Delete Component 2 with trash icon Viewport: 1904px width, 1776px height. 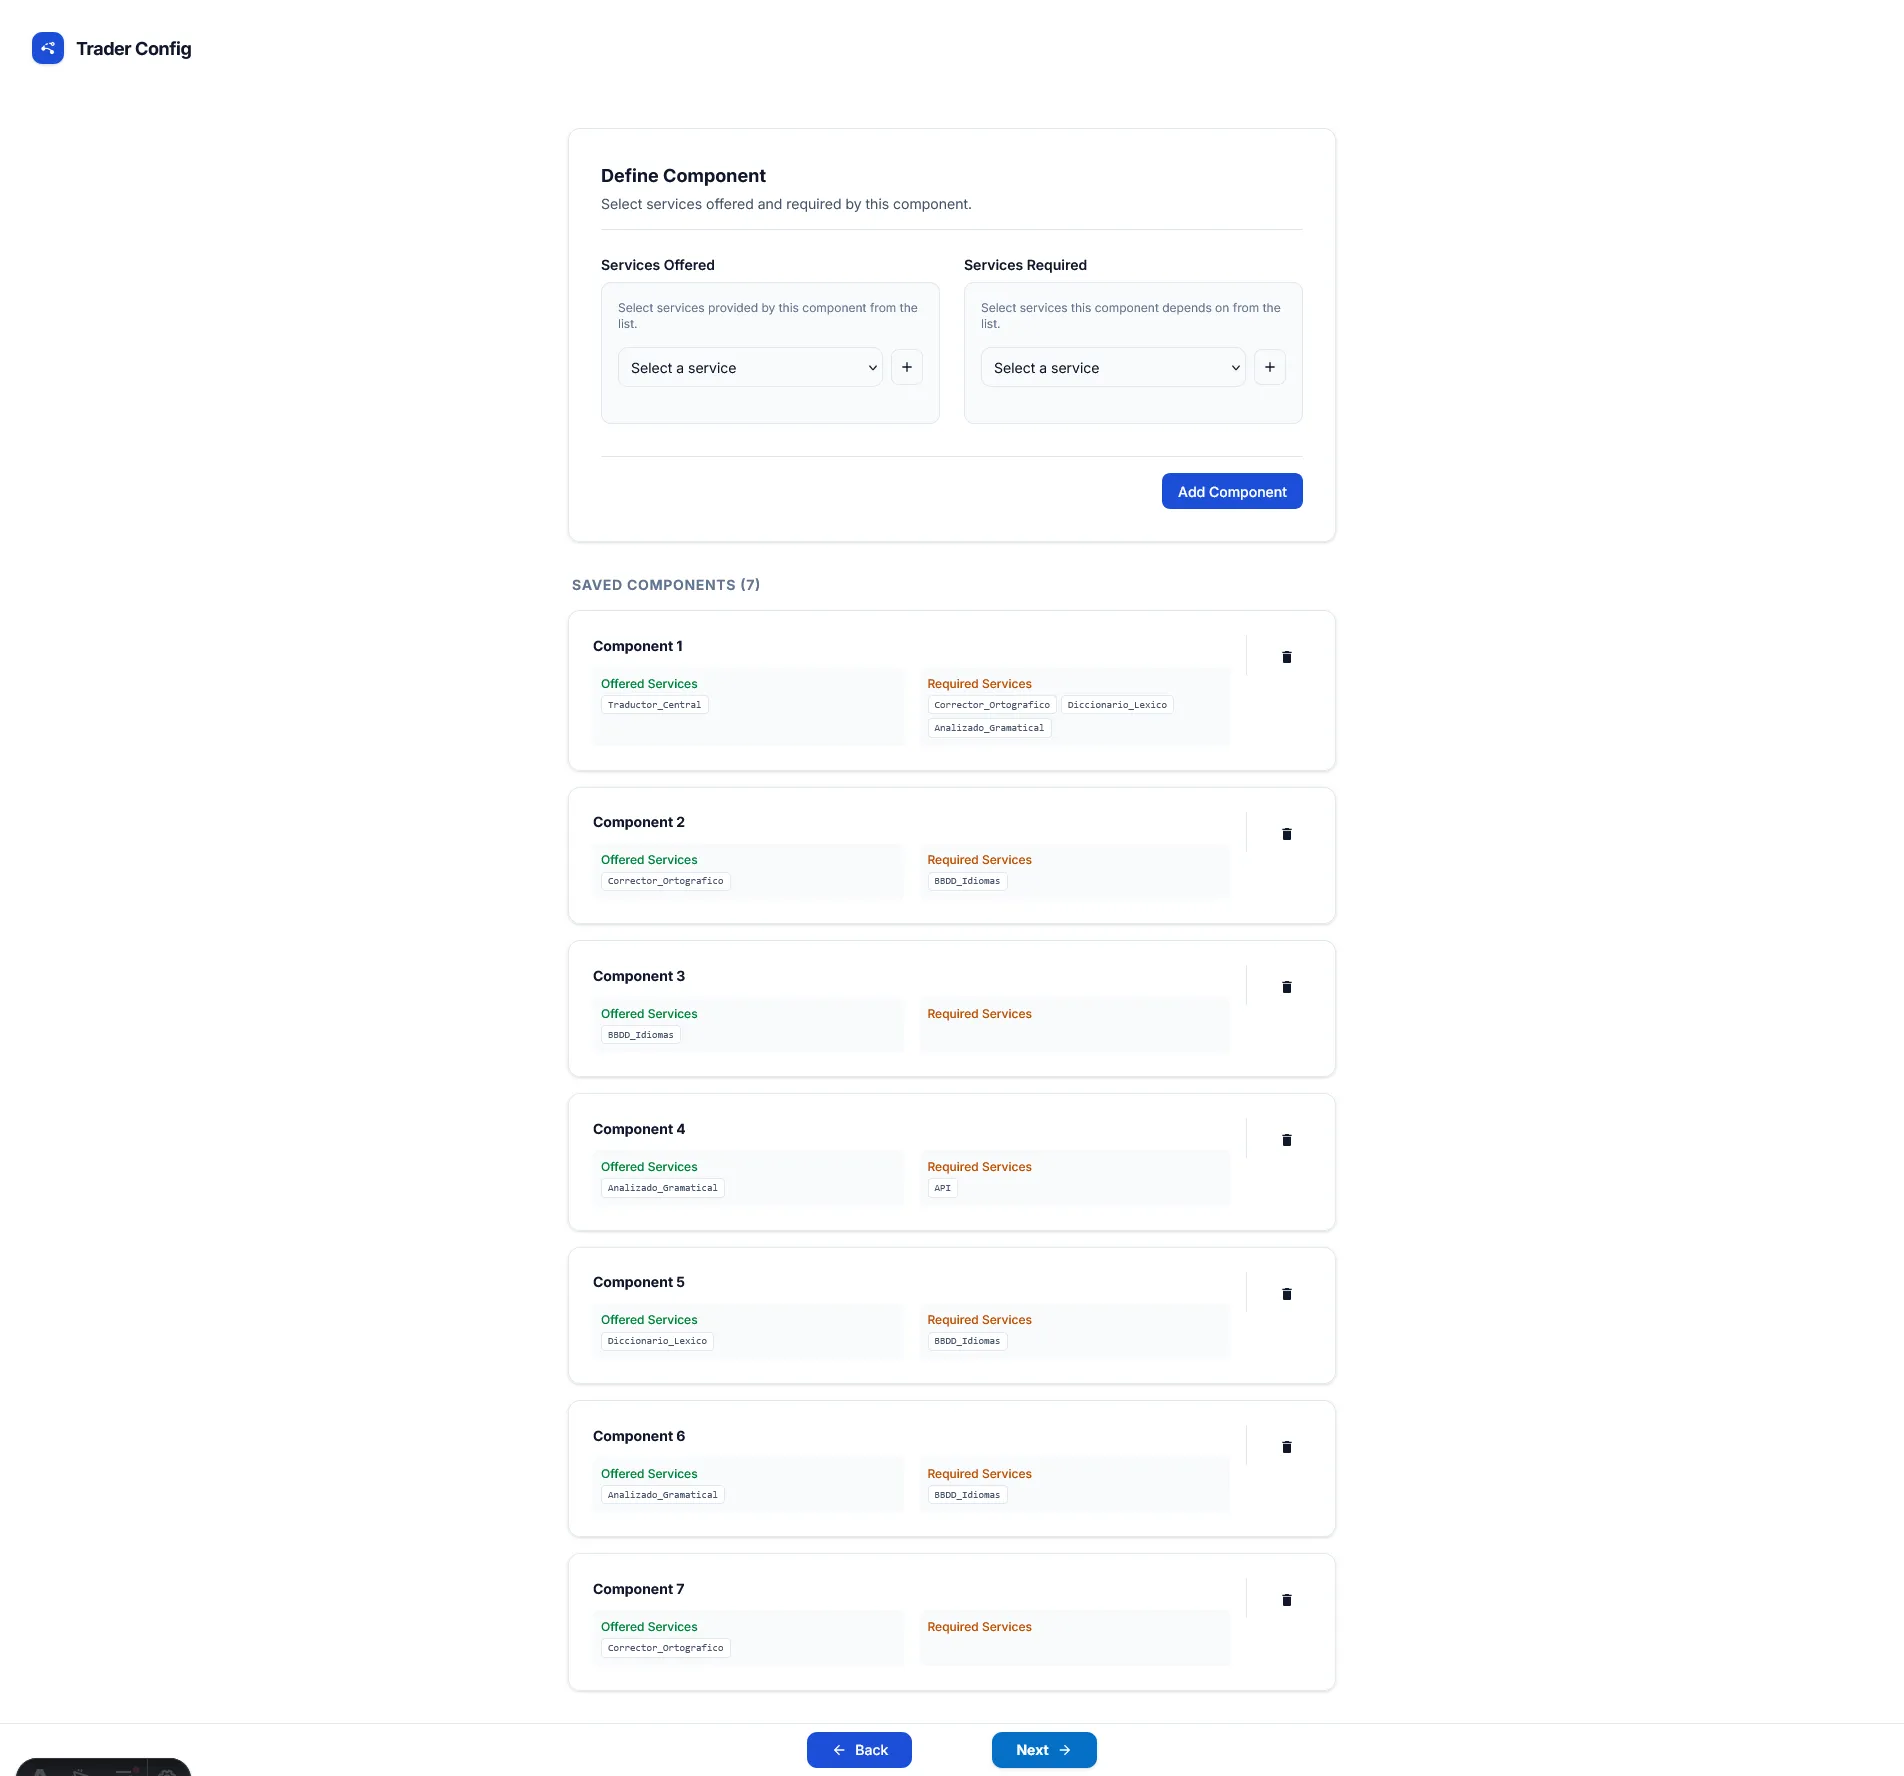coord(1286,834)
